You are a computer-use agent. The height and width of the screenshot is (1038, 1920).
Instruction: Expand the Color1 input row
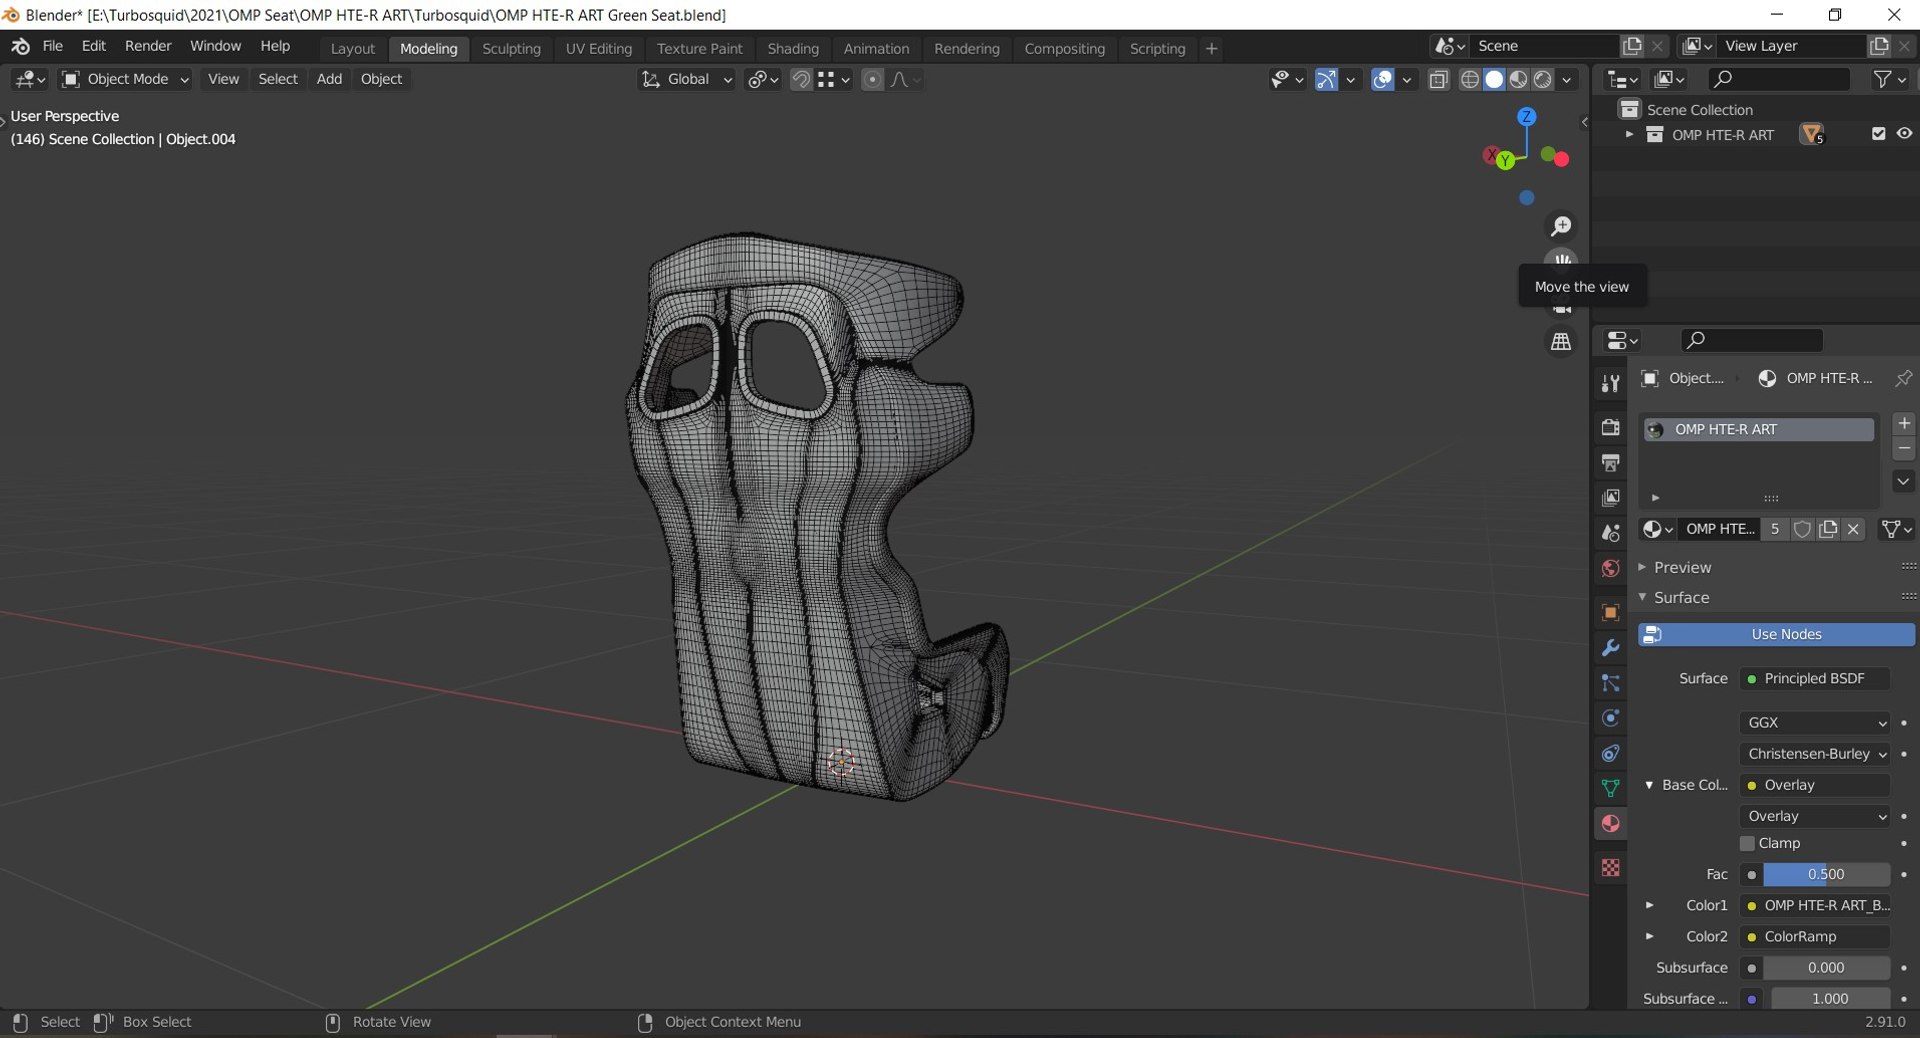pos(1649,905)
